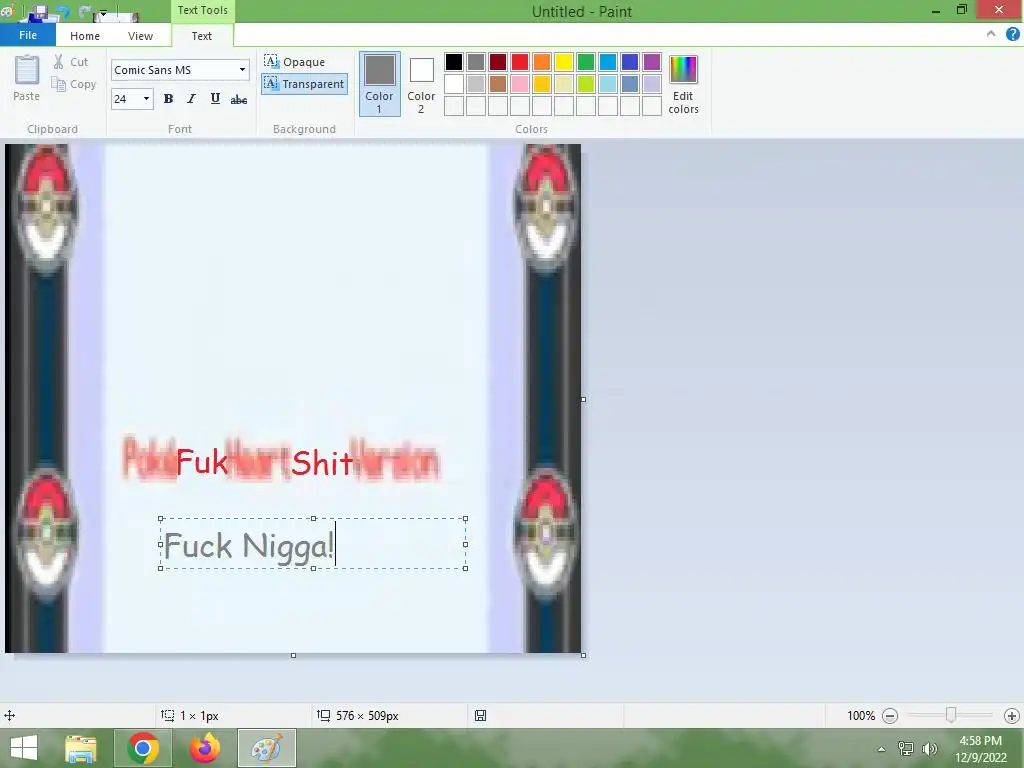This screenshot has height=768, width=1024.
Task: Click the zoom out minus button
Action: [x=889, y=716]
